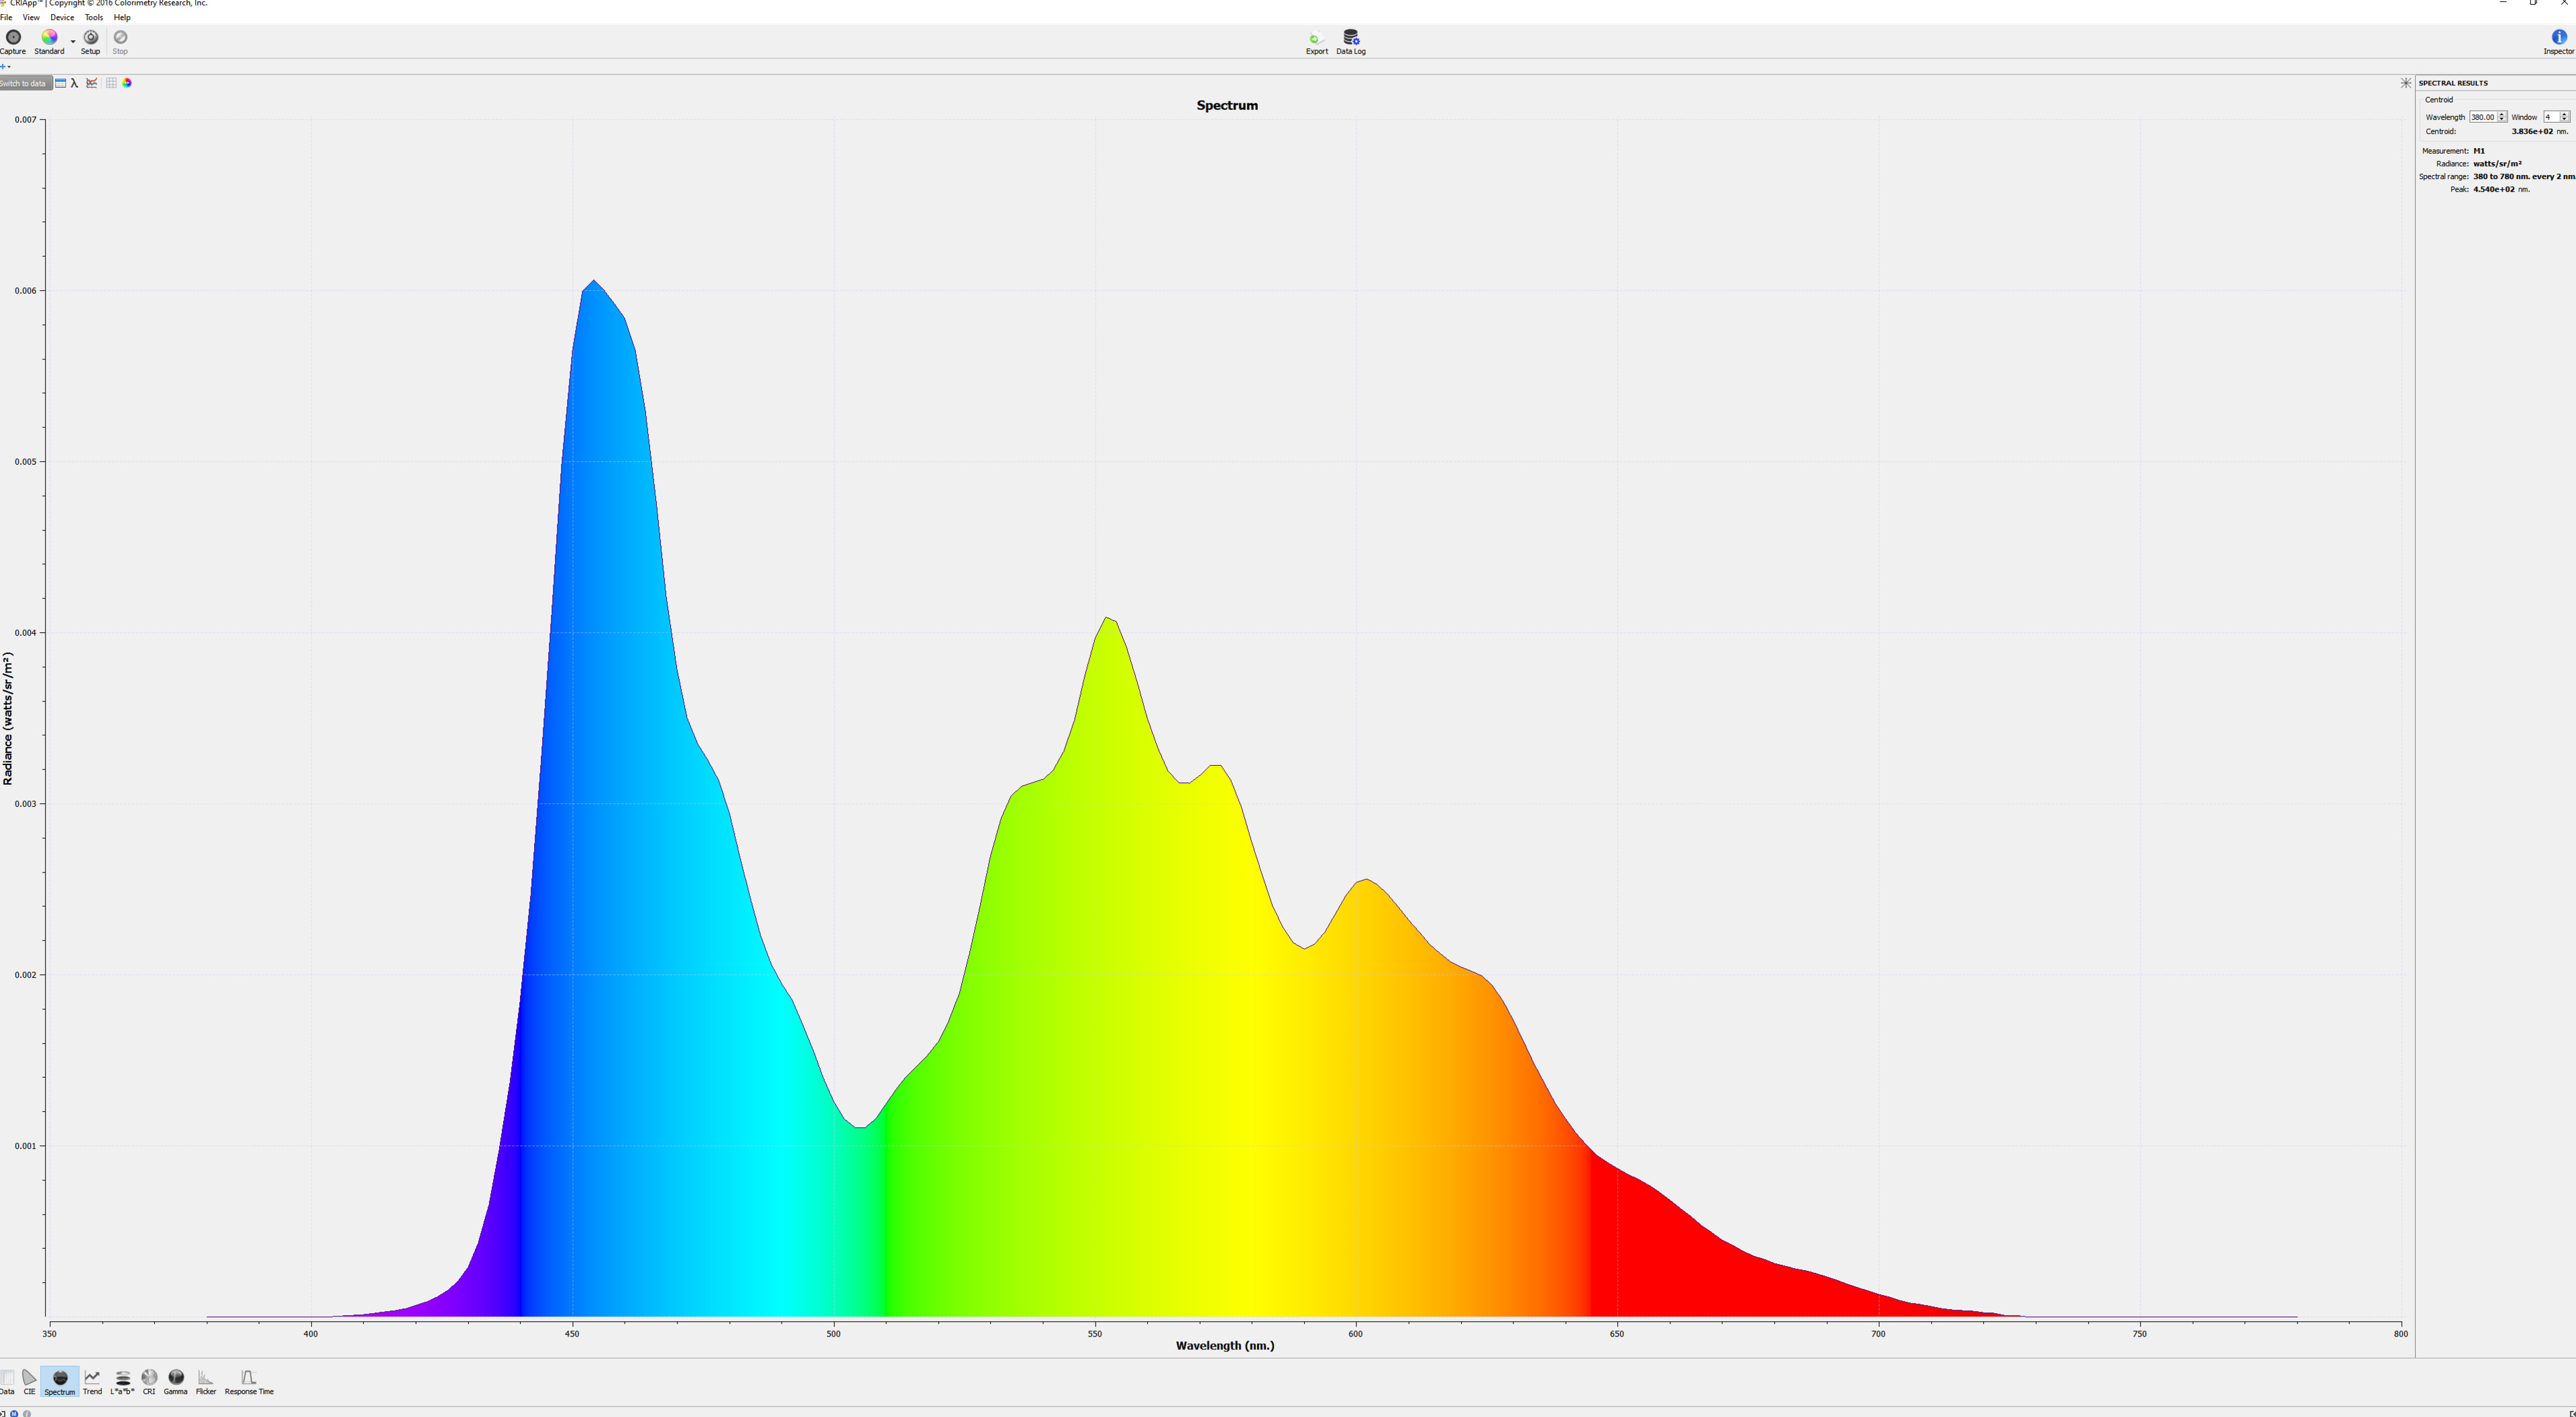The image size is (2576, 1417).
Task: Open the Device menu
Action: tap(62, 17)
